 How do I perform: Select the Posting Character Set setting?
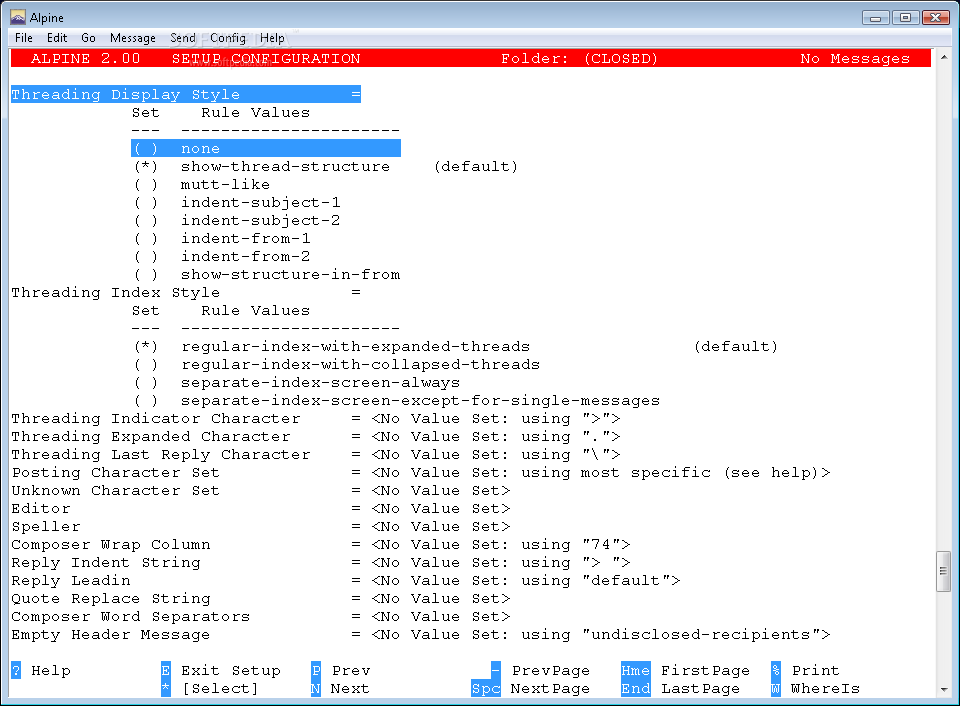[421, 473]
